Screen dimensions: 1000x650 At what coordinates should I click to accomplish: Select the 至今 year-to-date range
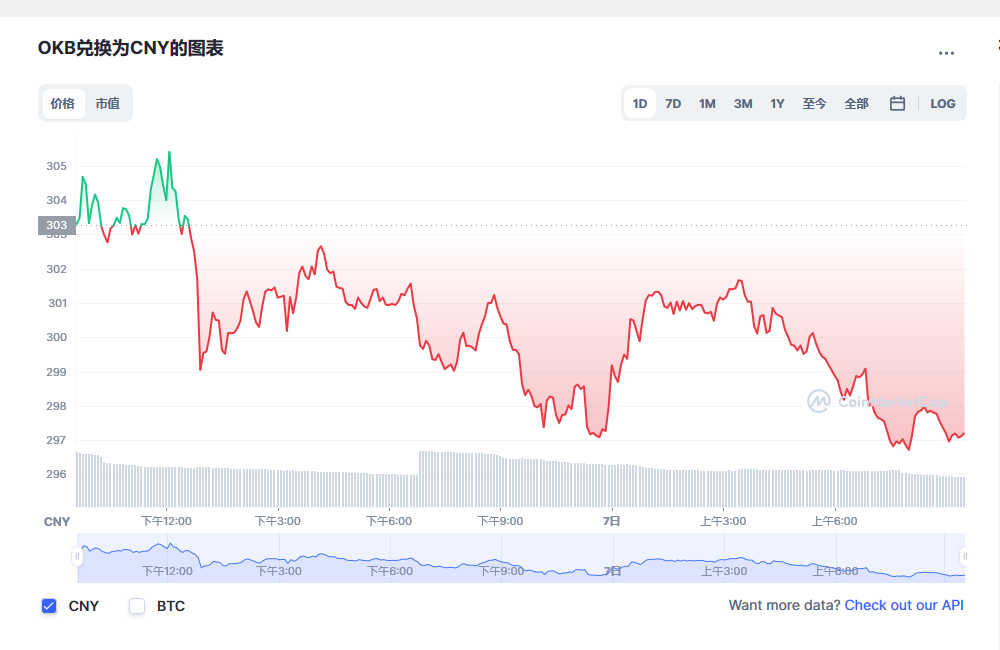click(x=814, y=103)
